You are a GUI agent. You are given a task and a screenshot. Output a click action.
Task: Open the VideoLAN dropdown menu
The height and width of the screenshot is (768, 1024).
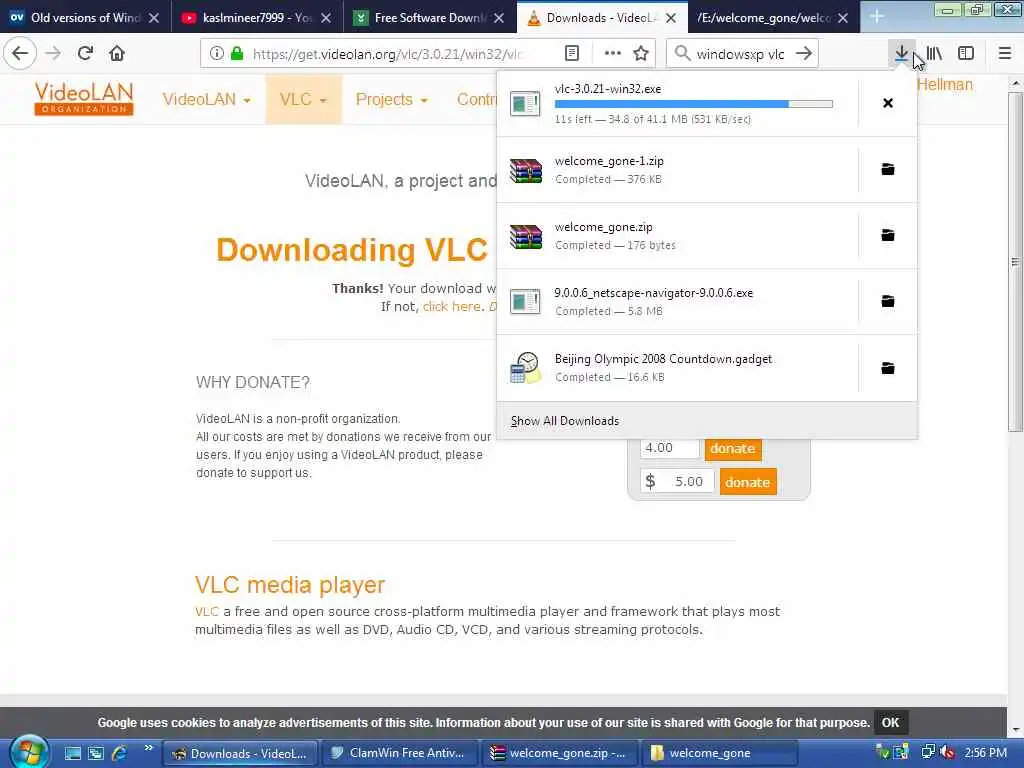[206, 99]
